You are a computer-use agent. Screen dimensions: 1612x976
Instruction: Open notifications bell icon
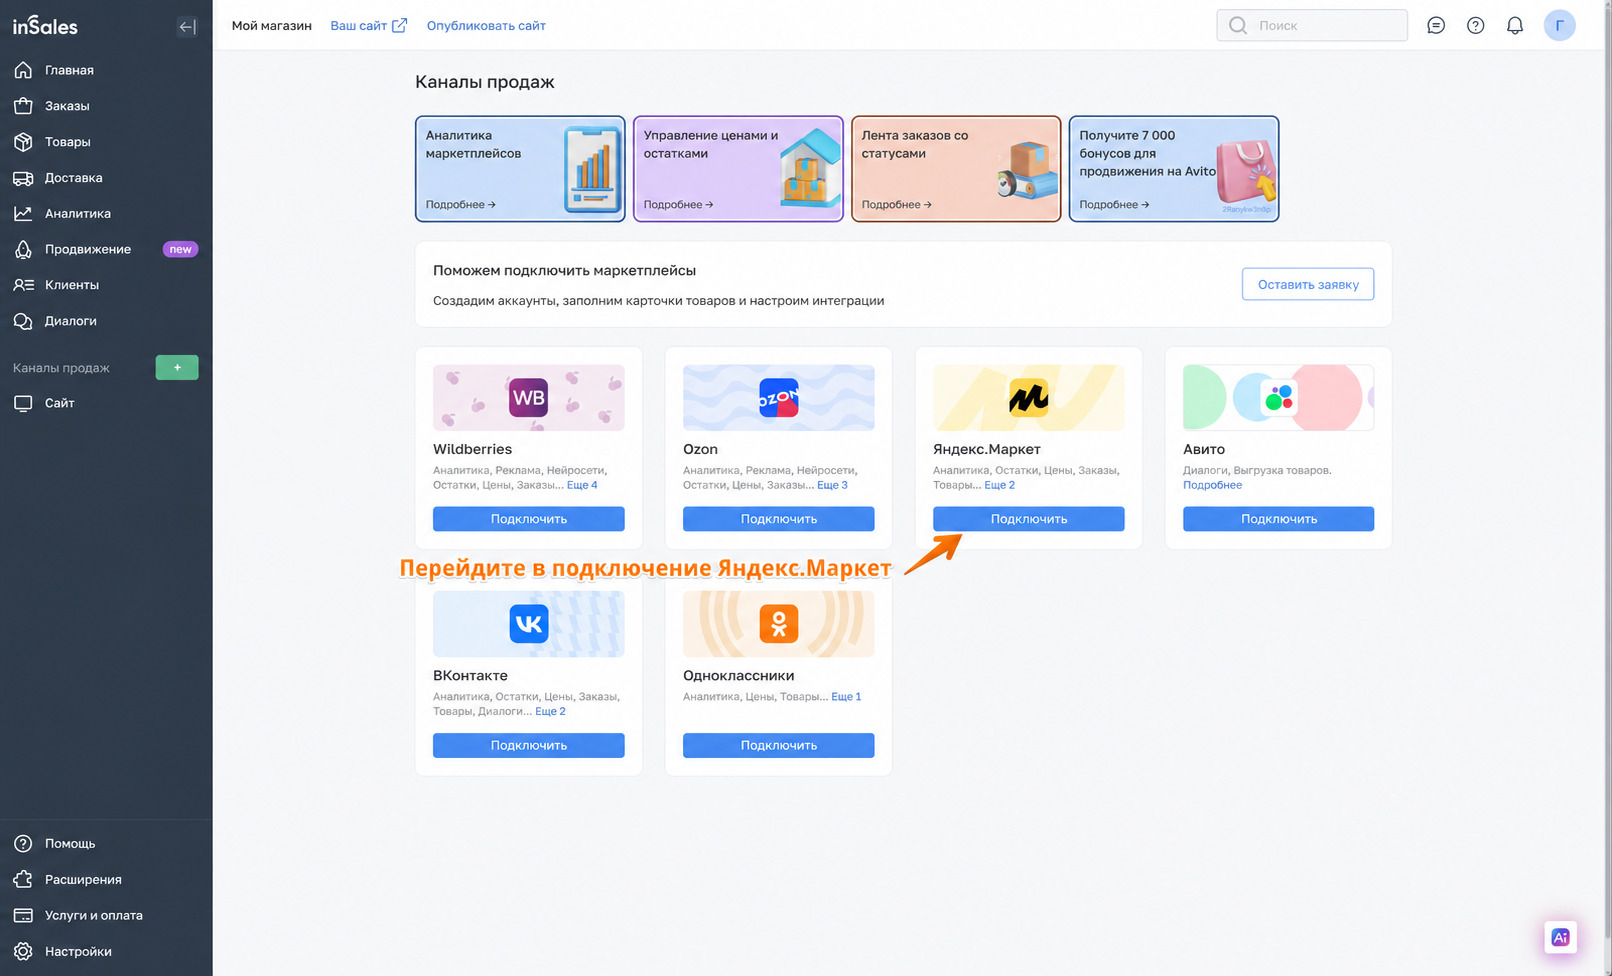[1515, 25]
